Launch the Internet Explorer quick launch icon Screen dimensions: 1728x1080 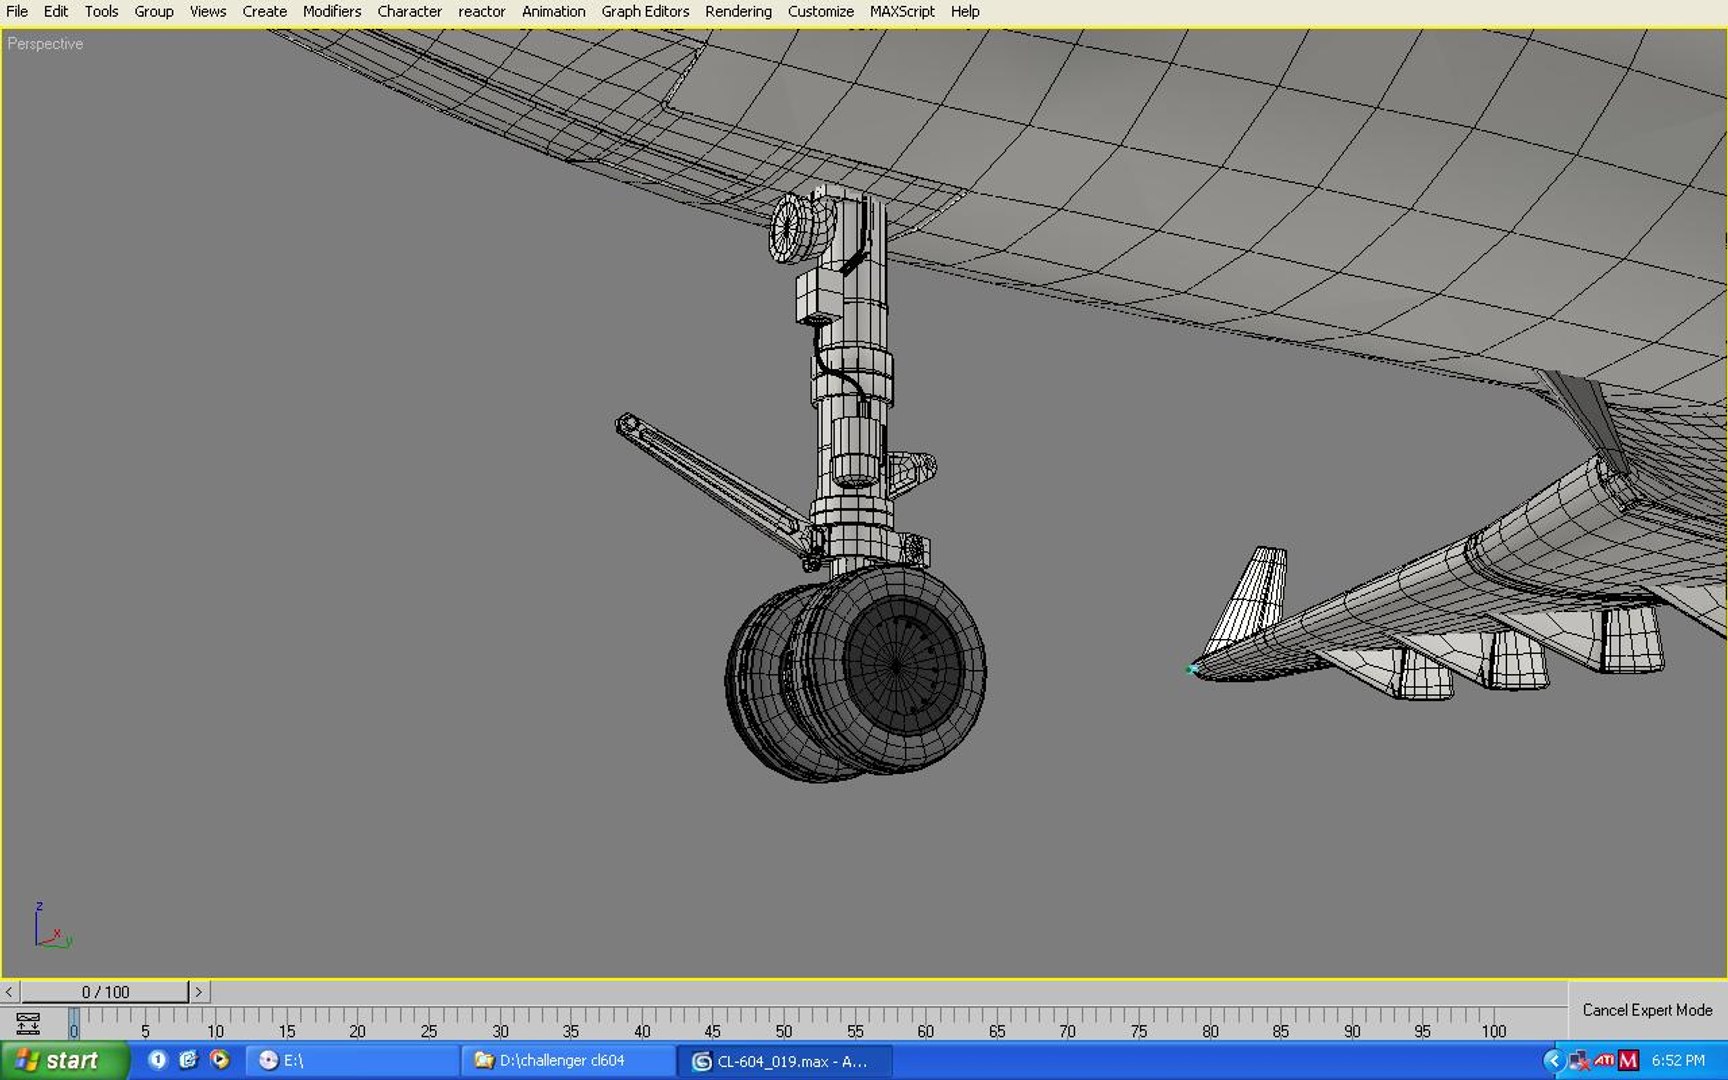(x=188, y=1060)
